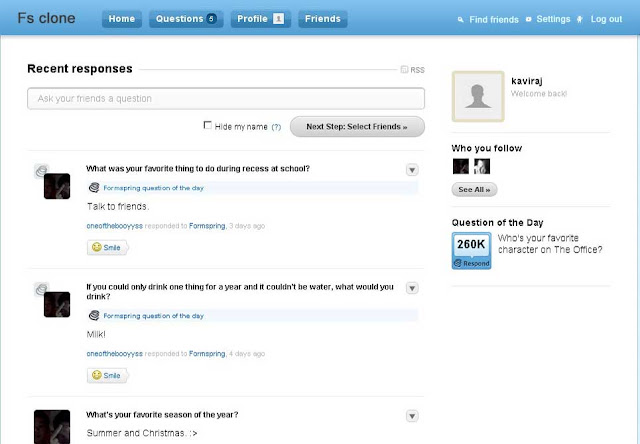The image size is (640, 444).
Task: Open the first followed user thumbnail
Action: click(x=461, y=166)
